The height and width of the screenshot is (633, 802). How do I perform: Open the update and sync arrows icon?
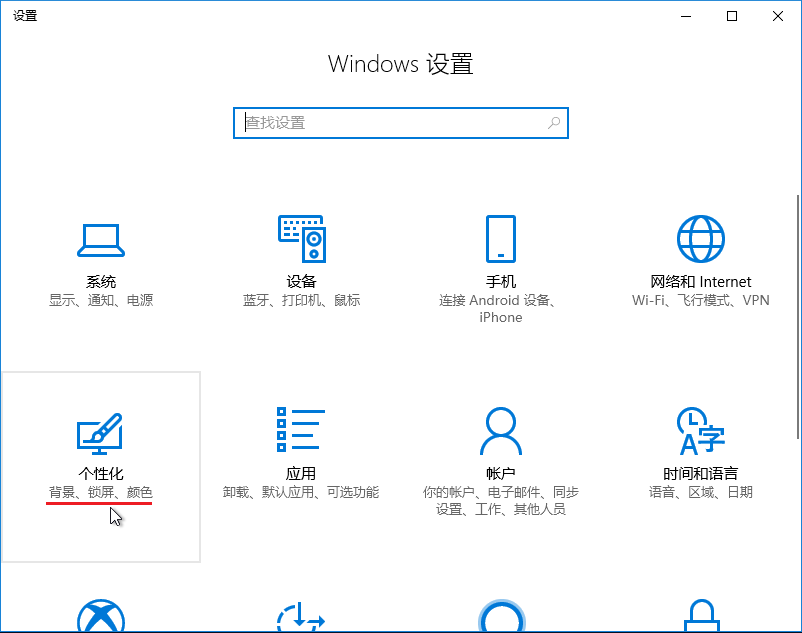[x=301, y=617]
